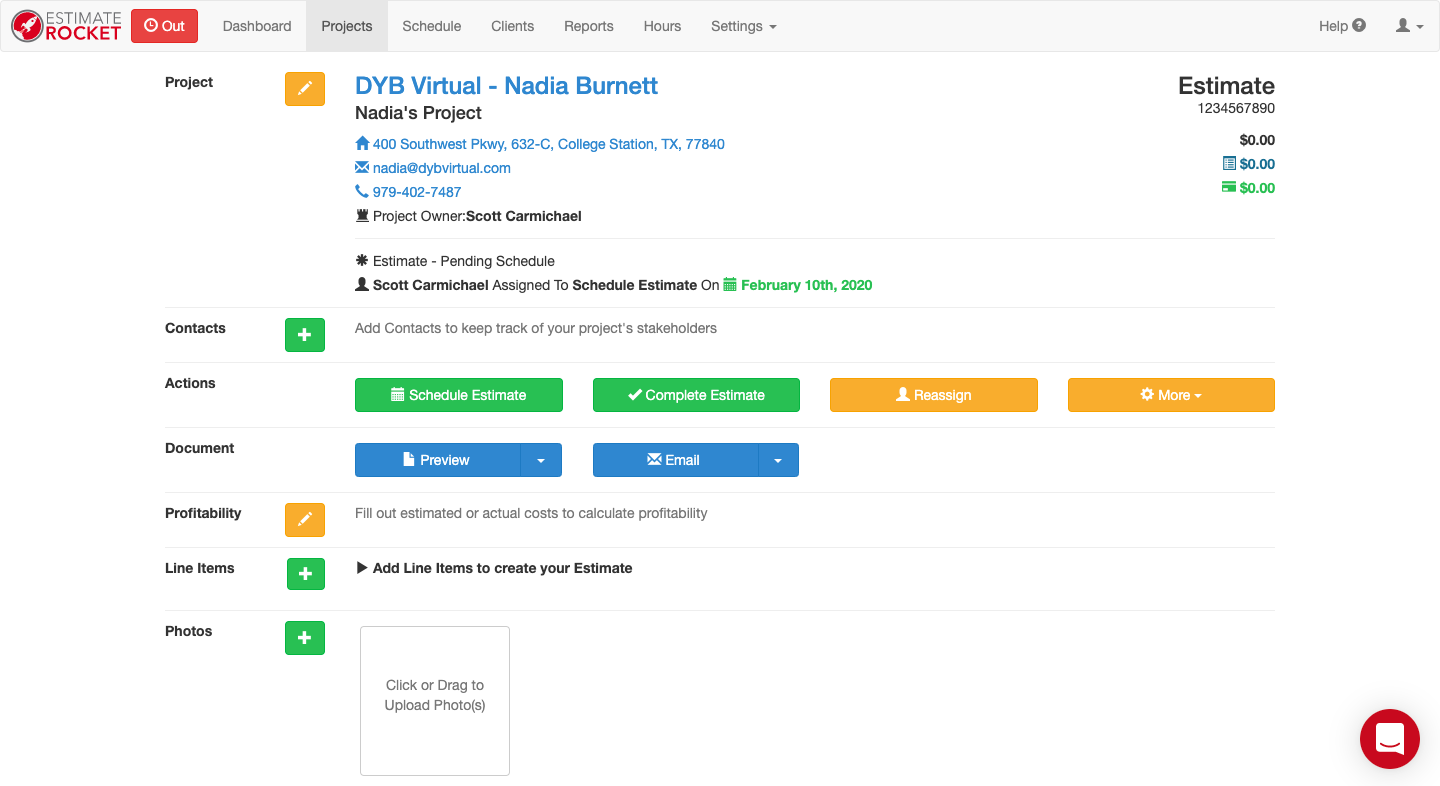Add a contact with the plus button

click(305, 335)
